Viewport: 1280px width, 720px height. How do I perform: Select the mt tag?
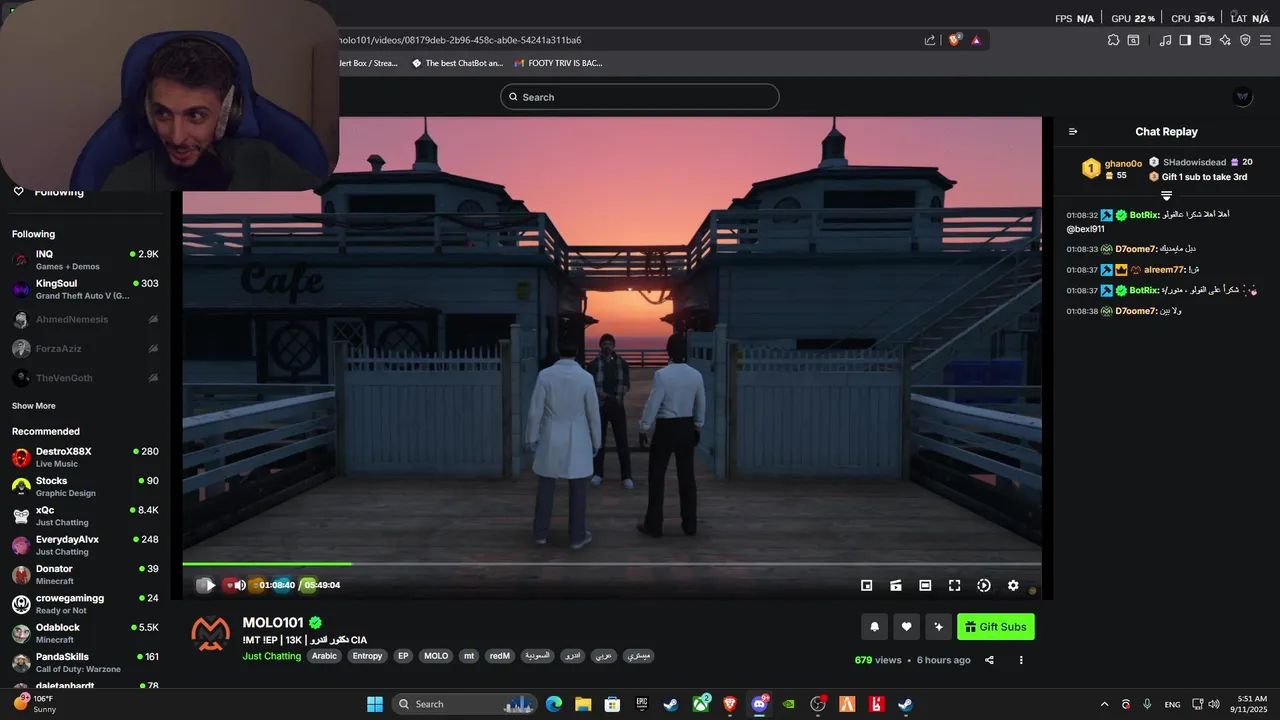[469, 656]
